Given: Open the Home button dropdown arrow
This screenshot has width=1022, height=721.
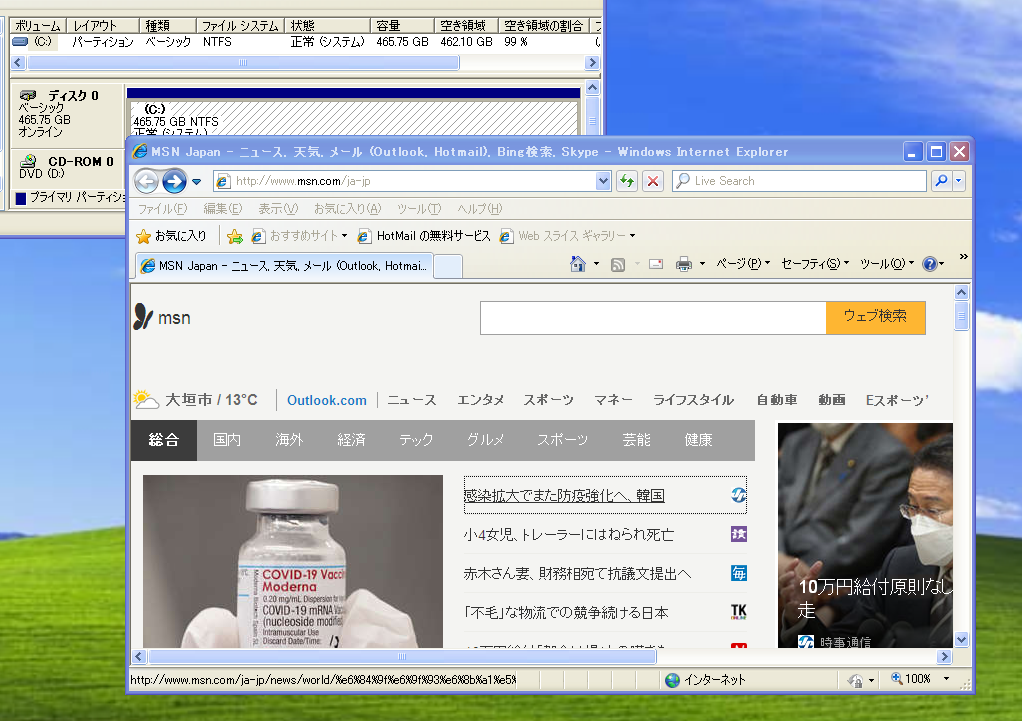Looking at the screenshot, I should click(596, 264).
